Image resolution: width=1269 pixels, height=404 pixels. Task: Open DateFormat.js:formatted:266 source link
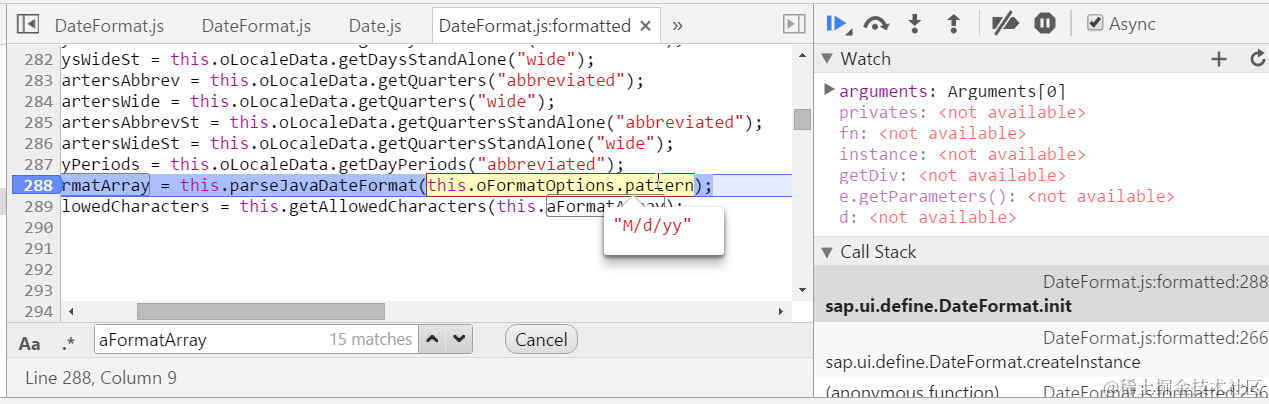(x=1155, y=338)
